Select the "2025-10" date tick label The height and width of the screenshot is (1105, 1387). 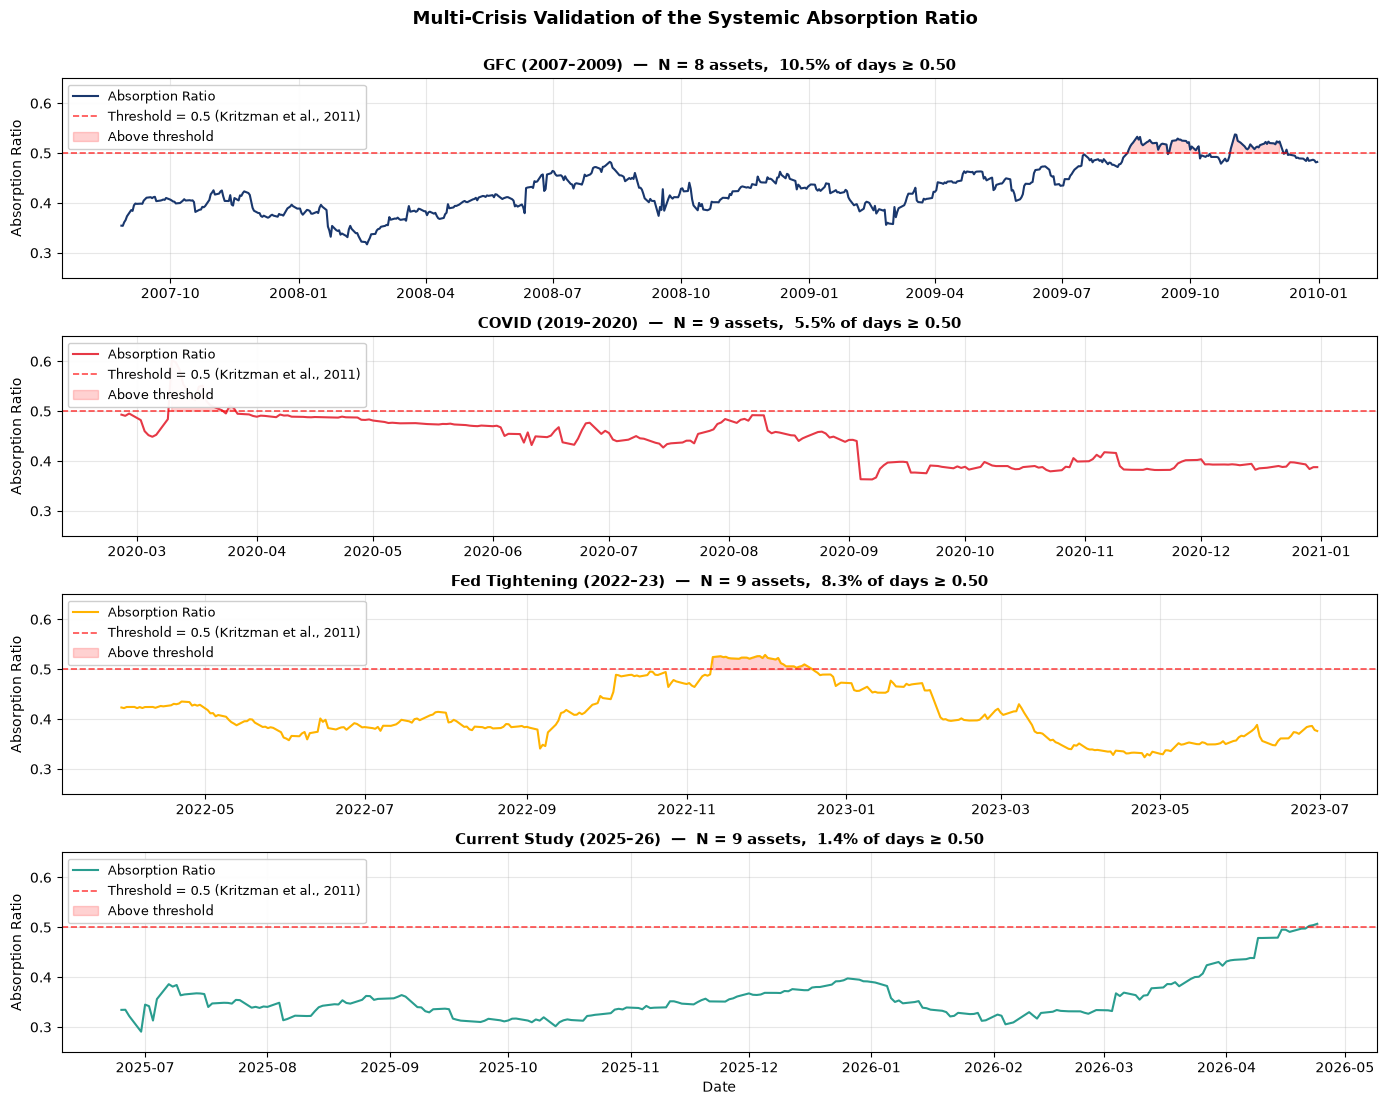[508, 1066]
